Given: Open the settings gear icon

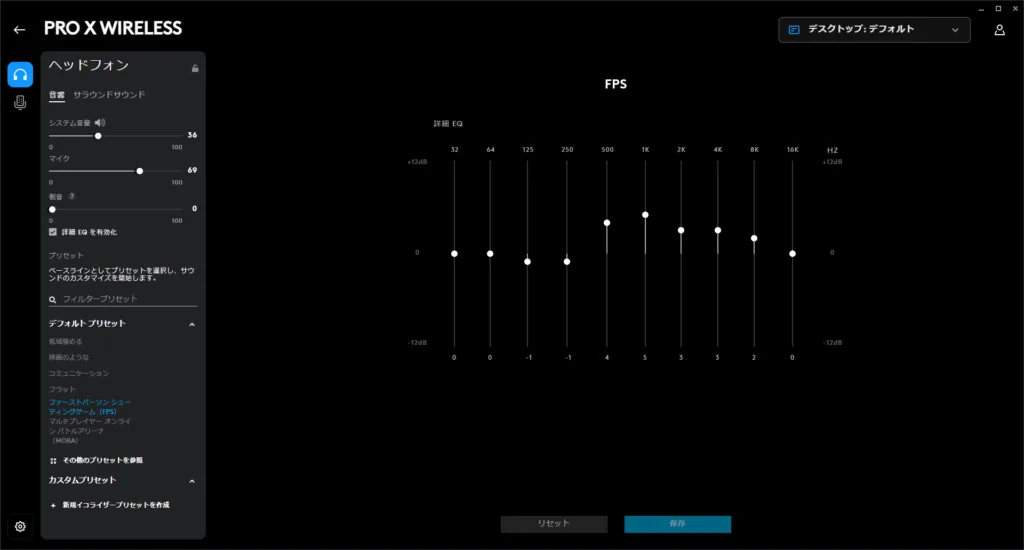Looking at the screenshot, I should (x=20, y=526).
